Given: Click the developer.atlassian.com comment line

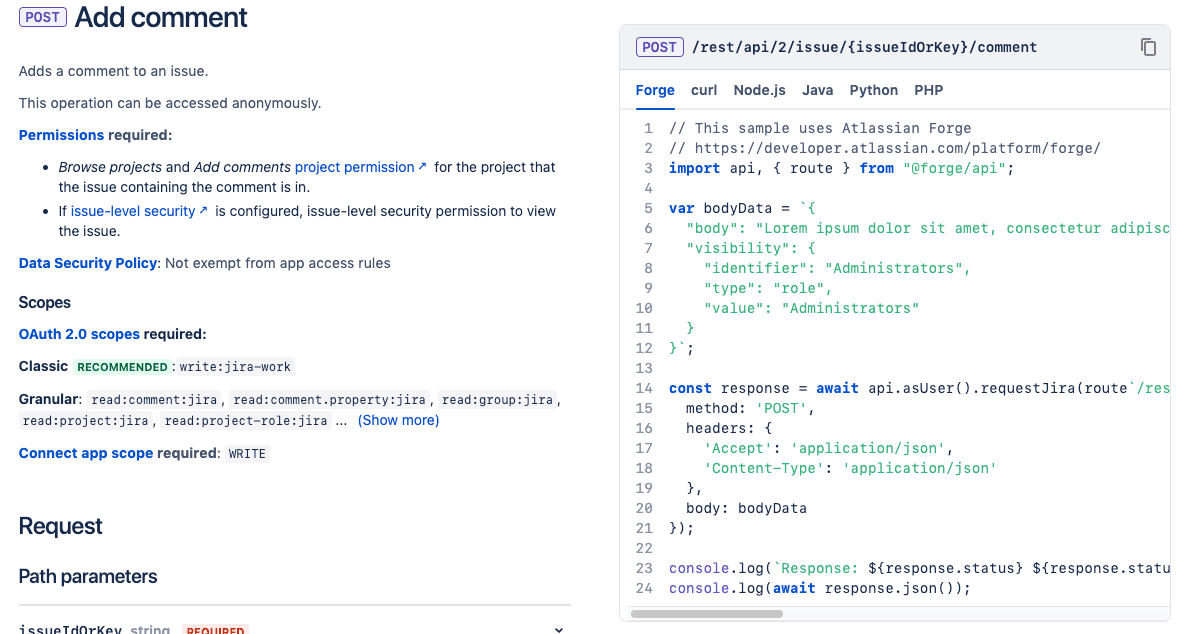Looking at the screenshot, I should (x=884, y=148).
